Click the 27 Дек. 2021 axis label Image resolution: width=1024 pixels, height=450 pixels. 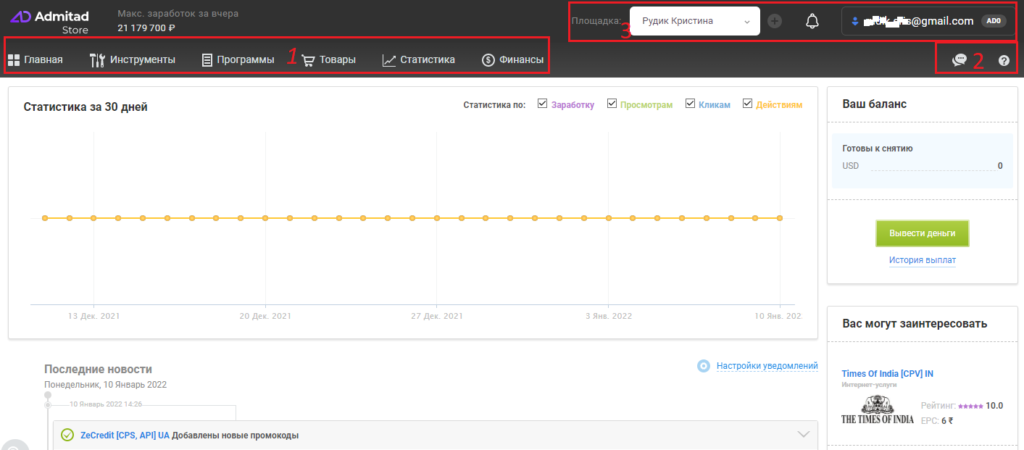(x=437, y=316)
